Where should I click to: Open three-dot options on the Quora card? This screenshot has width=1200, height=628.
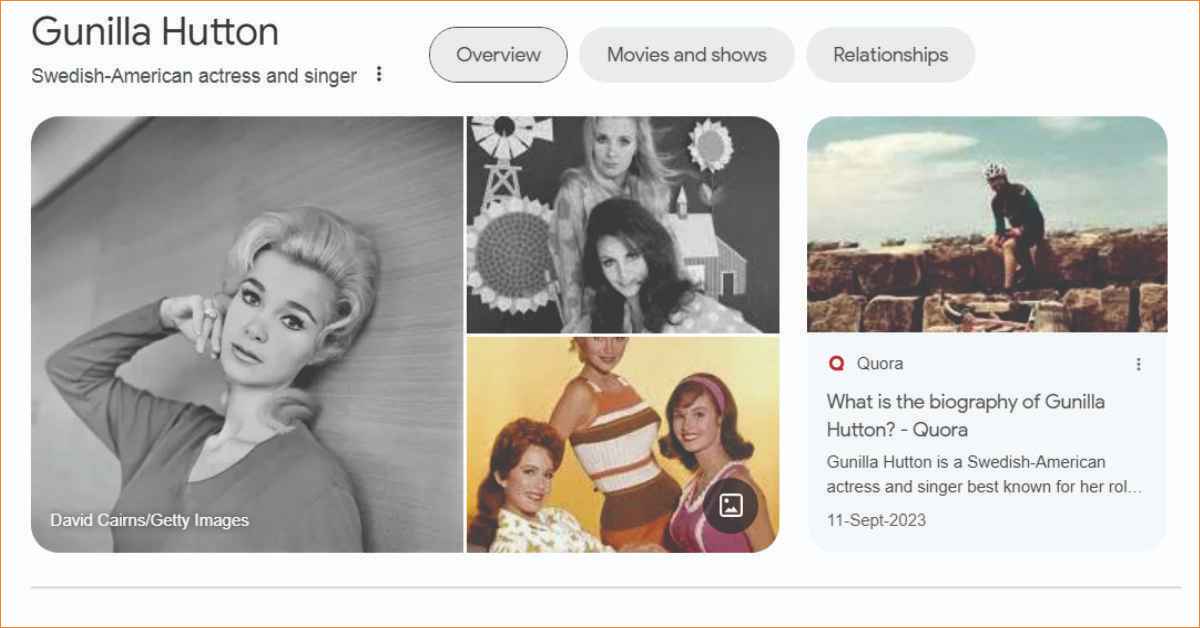point(1138,364)
